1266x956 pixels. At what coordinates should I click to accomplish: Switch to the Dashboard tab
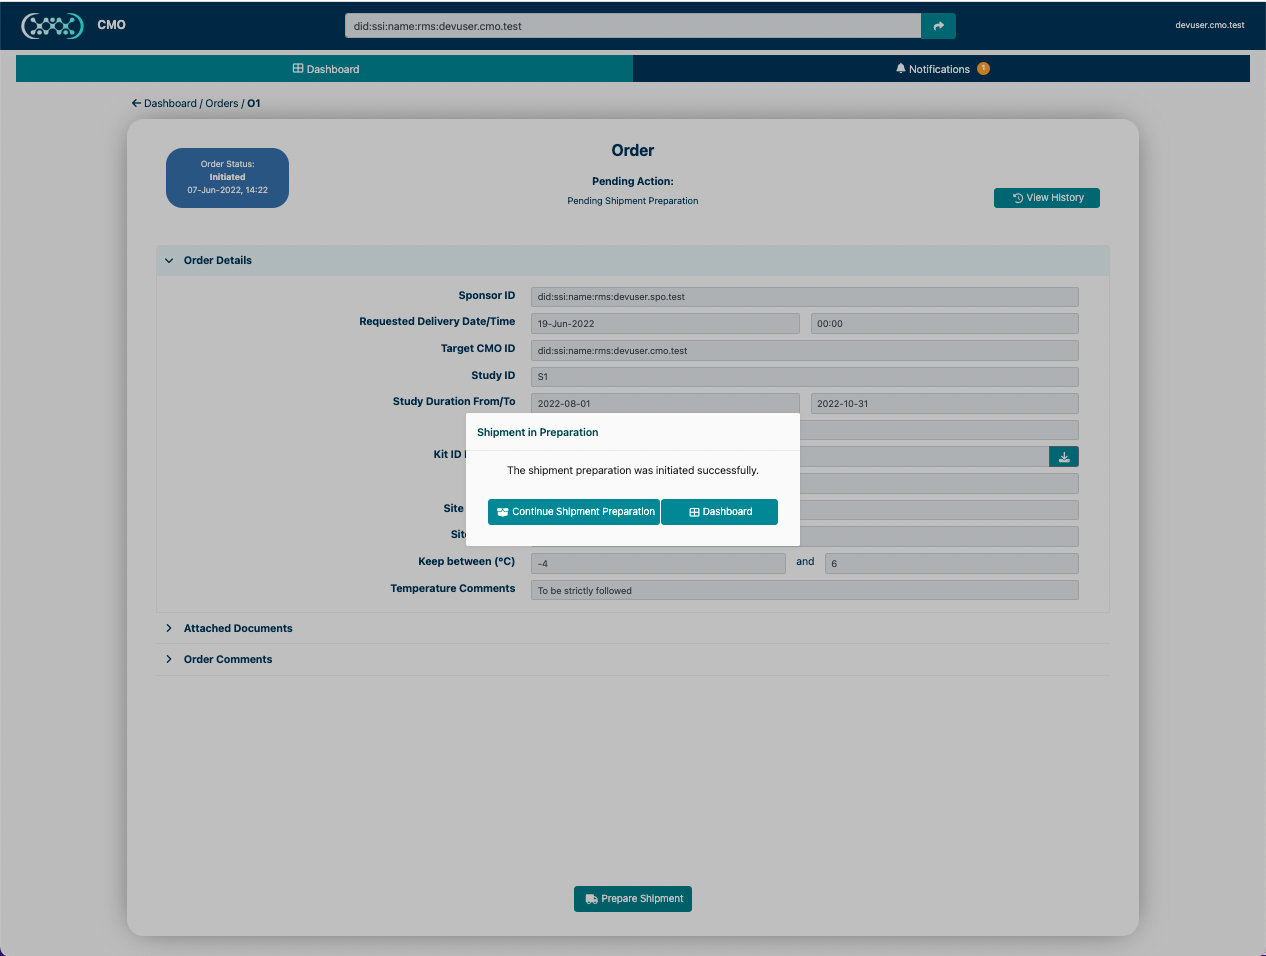[324, 68]
